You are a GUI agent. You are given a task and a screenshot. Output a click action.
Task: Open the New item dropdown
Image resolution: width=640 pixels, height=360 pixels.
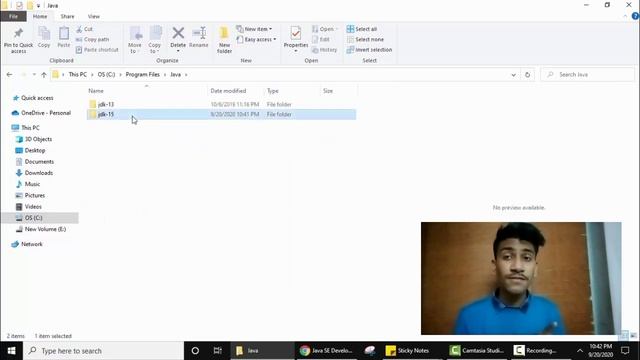pos(254,29)
